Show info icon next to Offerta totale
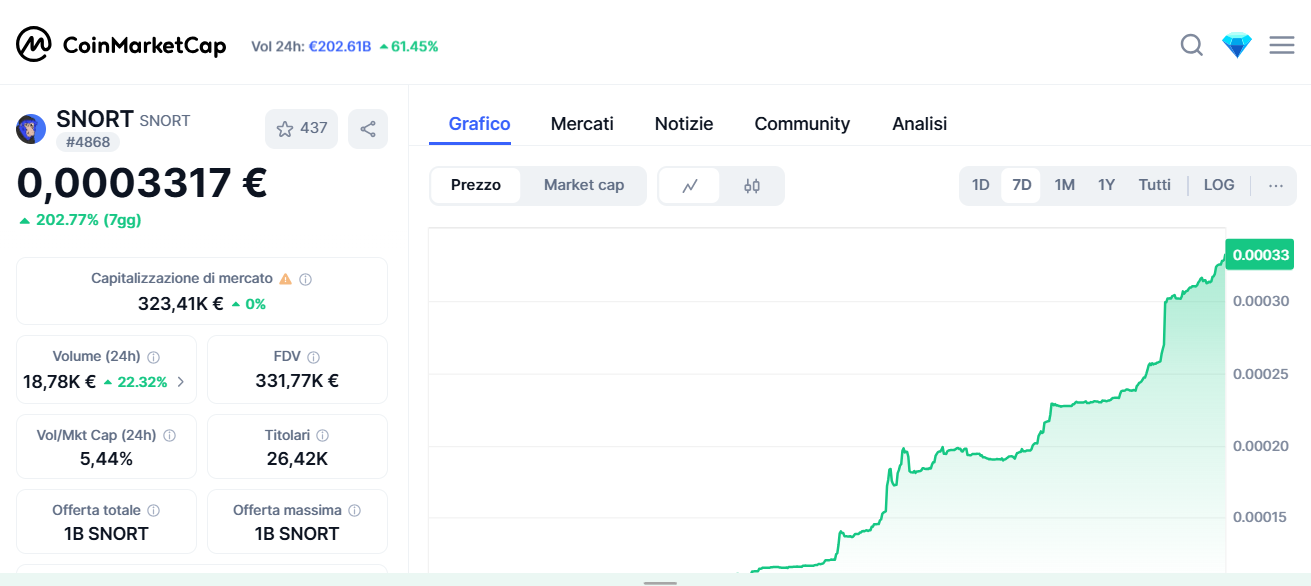This screenshot has width=1311, height=586. 153,511
